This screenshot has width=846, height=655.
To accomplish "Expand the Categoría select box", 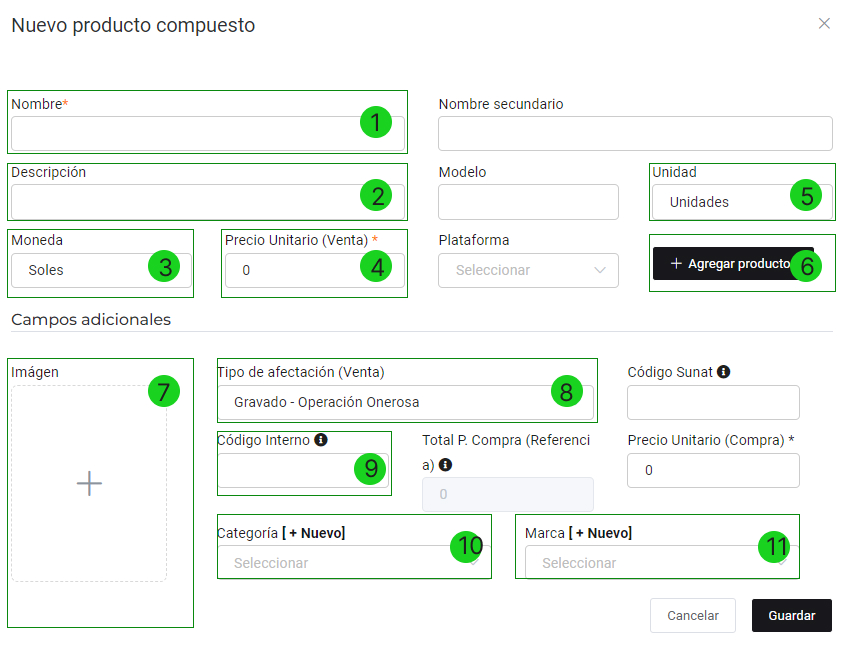I will tap(340, 563).
